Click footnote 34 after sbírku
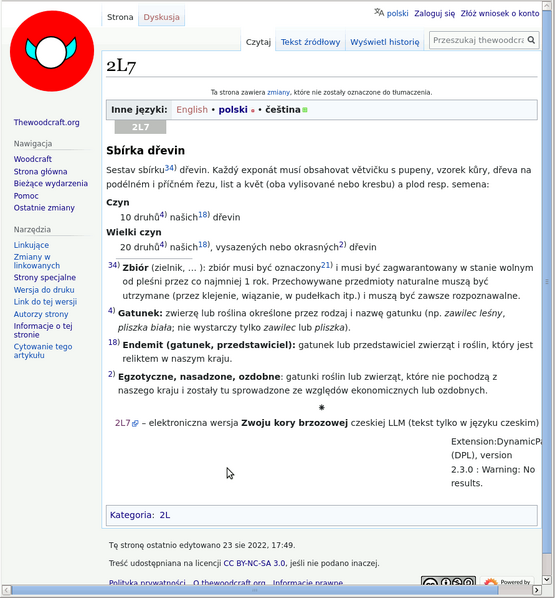Image resolution: width=555 pixels, height=599 pixels. [170, 168]
